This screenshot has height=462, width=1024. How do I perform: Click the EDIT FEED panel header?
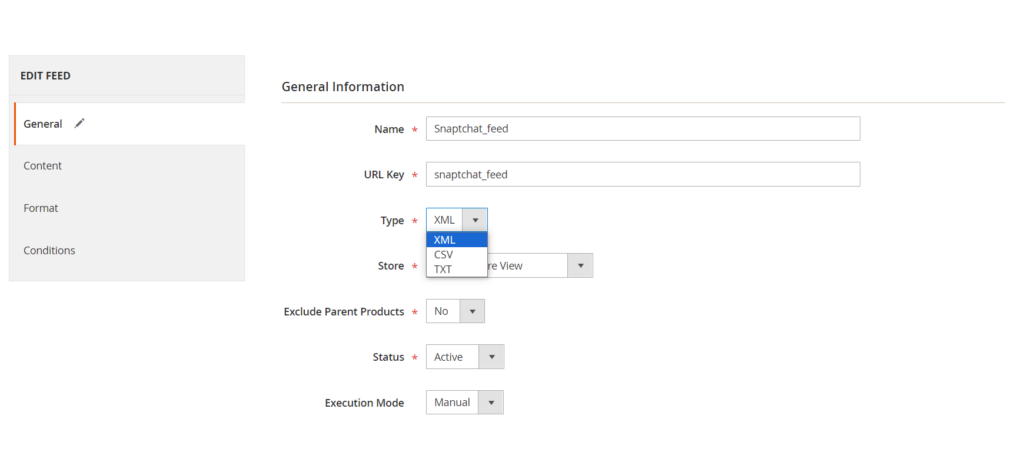point(46,76)
